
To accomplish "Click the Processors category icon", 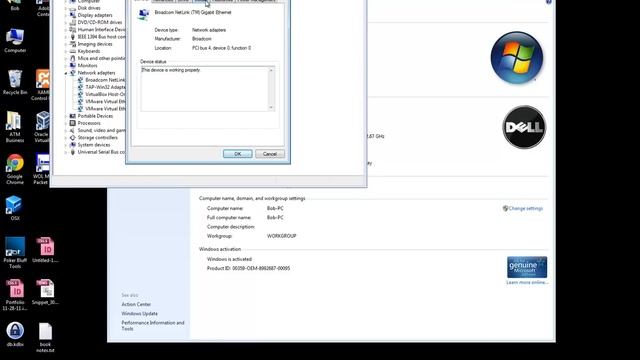I will 73,123.
